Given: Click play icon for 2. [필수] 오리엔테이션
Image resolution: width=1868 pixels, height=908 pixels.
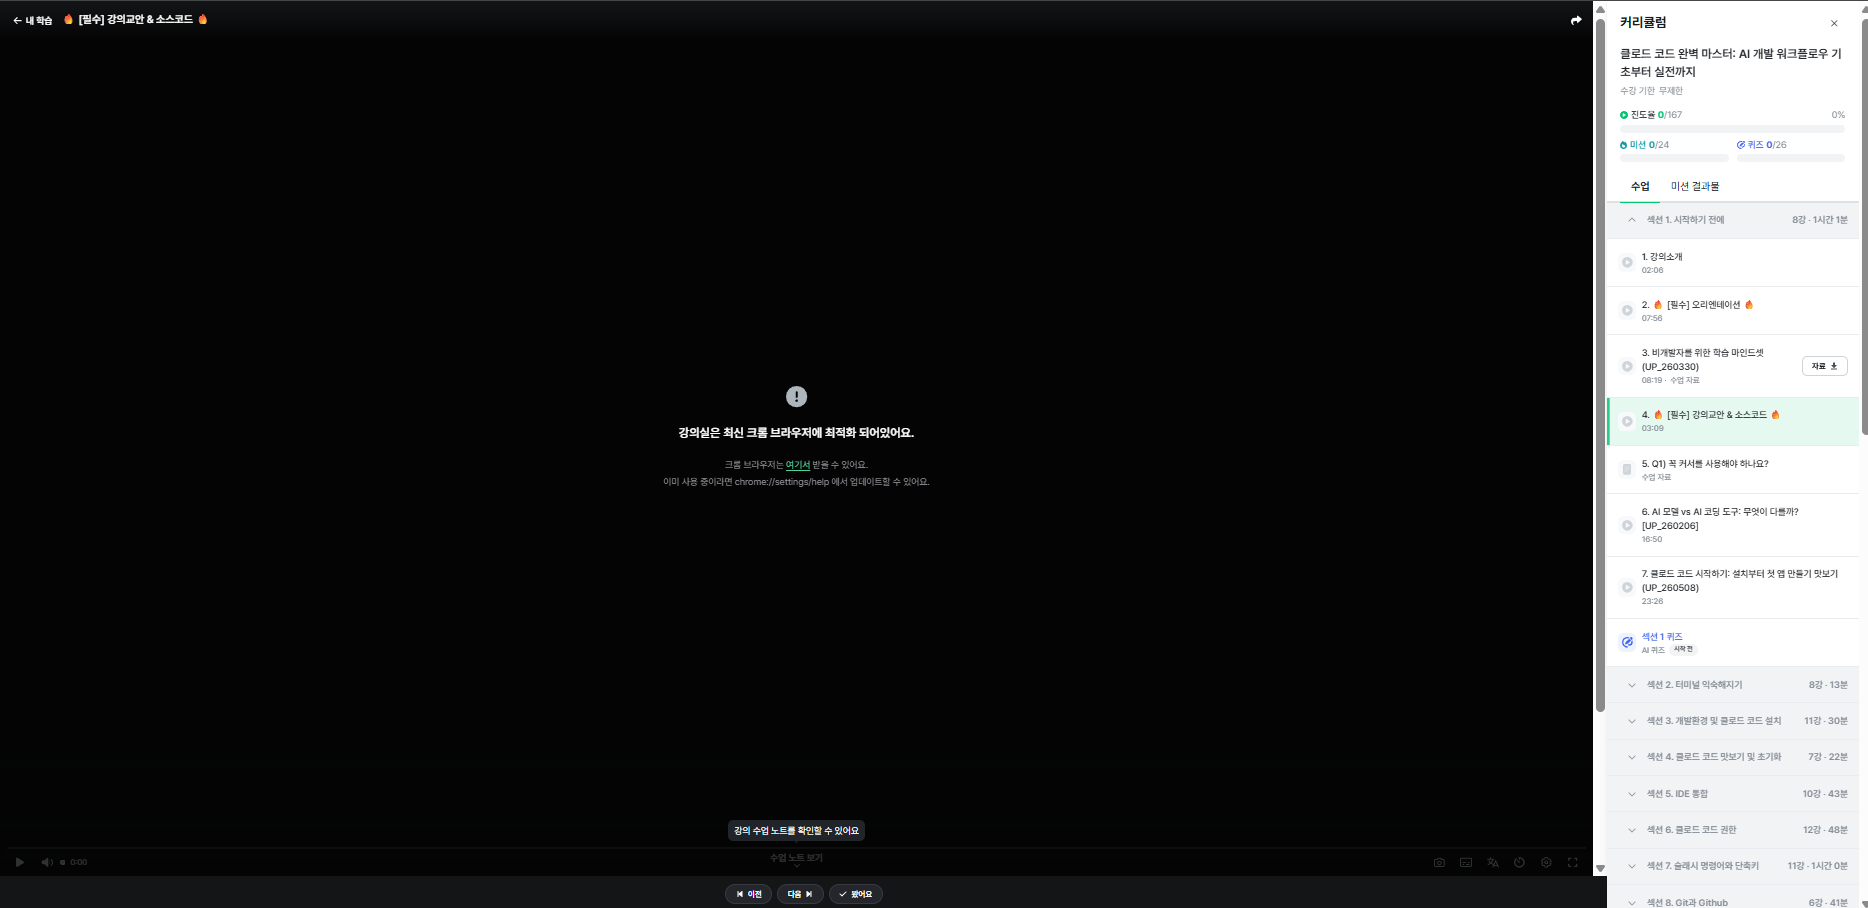Looking at the screenshot, I should (x=1627, y=310).
